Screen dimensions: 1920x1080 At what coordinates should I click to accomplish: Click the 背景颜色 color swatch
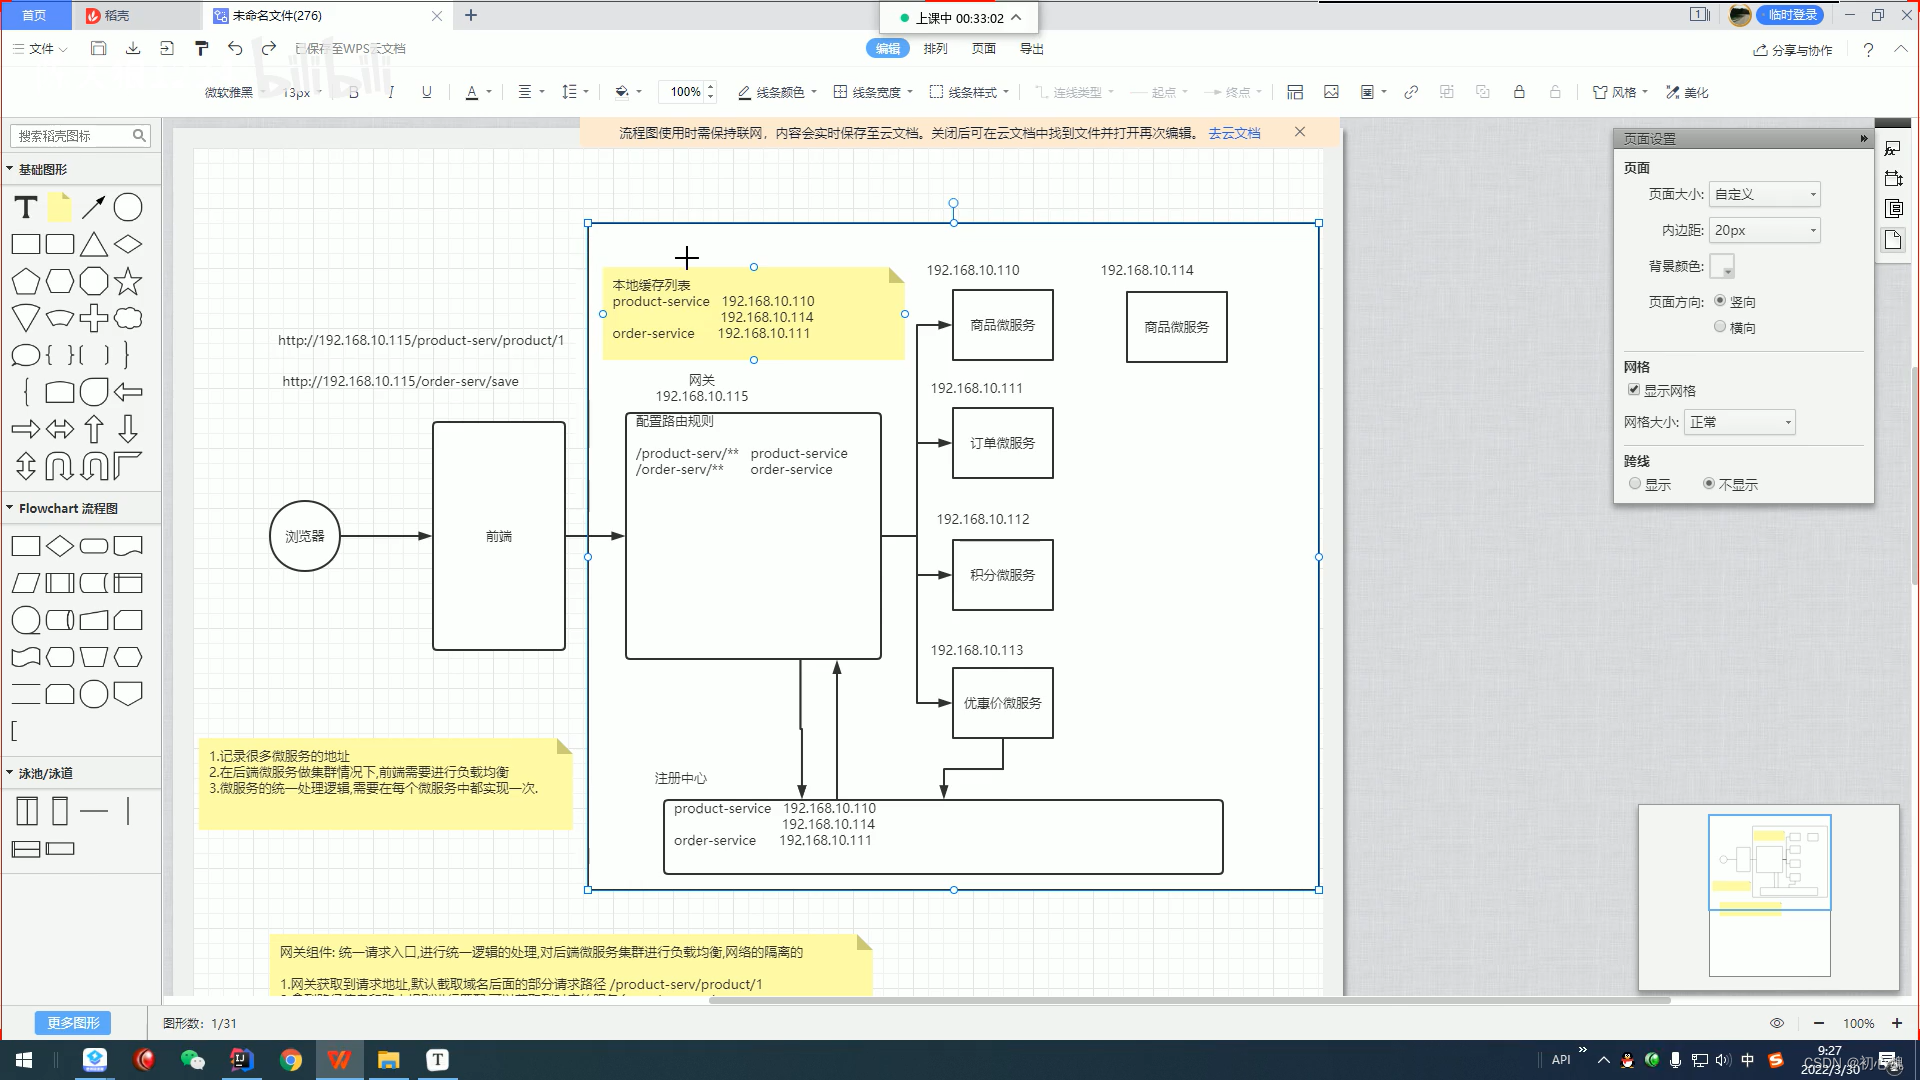tap(1721, 266)
